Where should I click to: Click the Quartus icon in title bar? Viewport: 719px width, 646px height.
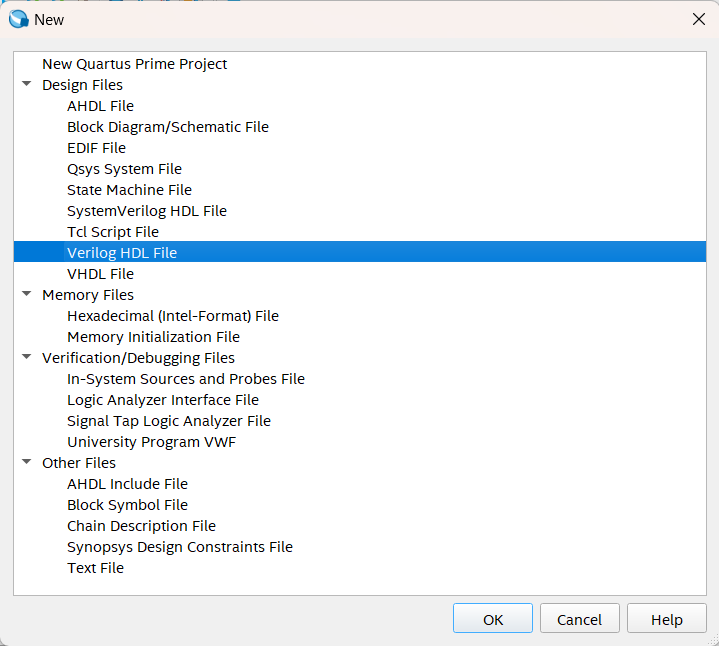click(18, 19)
